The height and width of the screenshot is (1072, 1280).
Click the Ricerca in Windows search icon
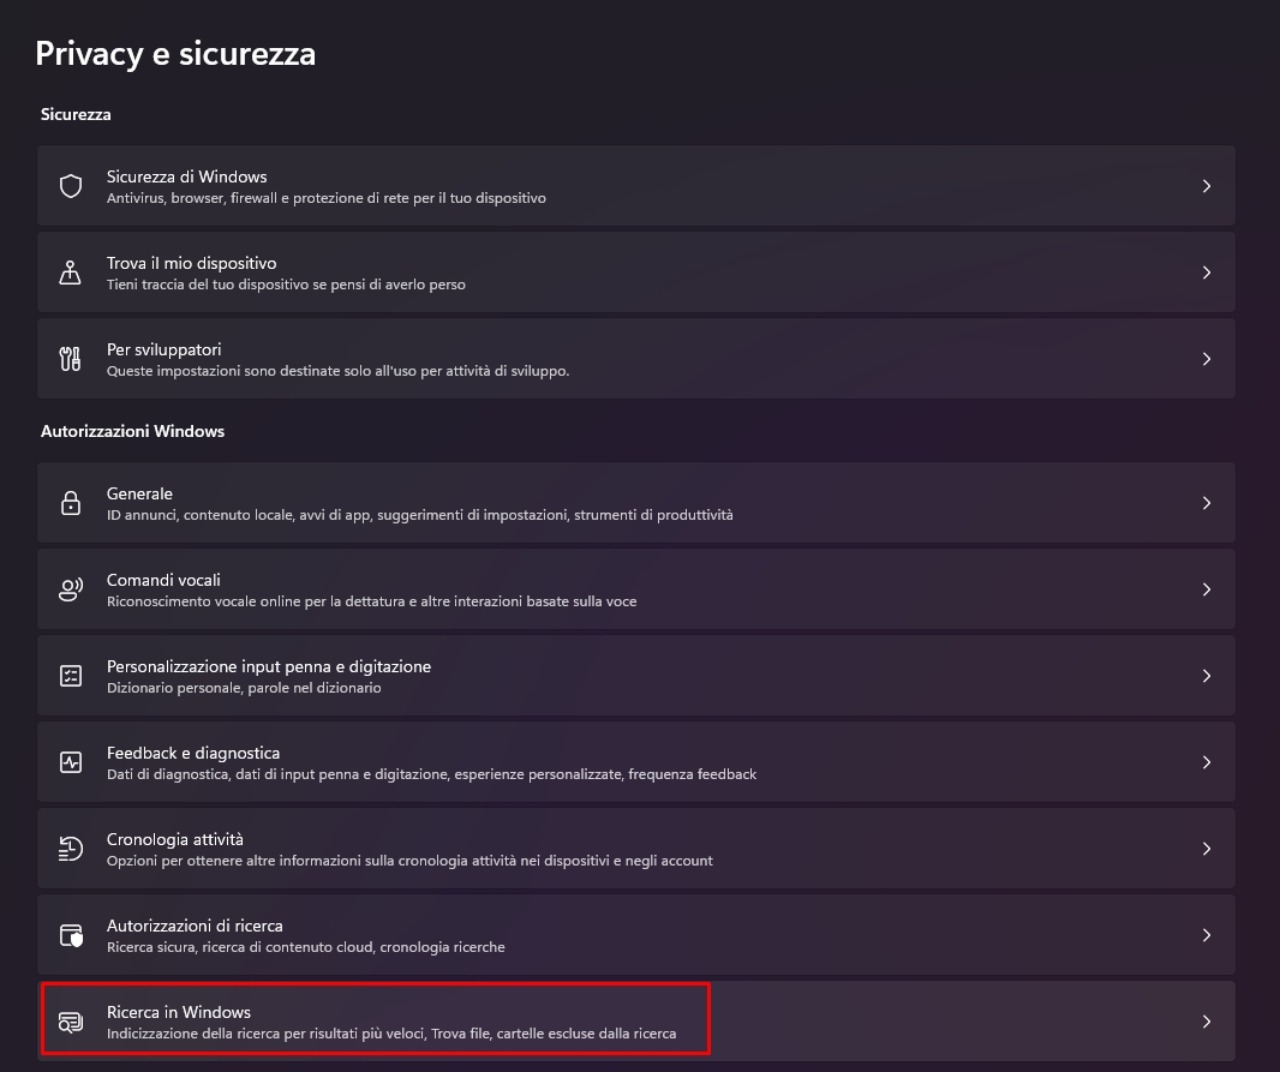pyautogui.click(x=71, y=1022)
